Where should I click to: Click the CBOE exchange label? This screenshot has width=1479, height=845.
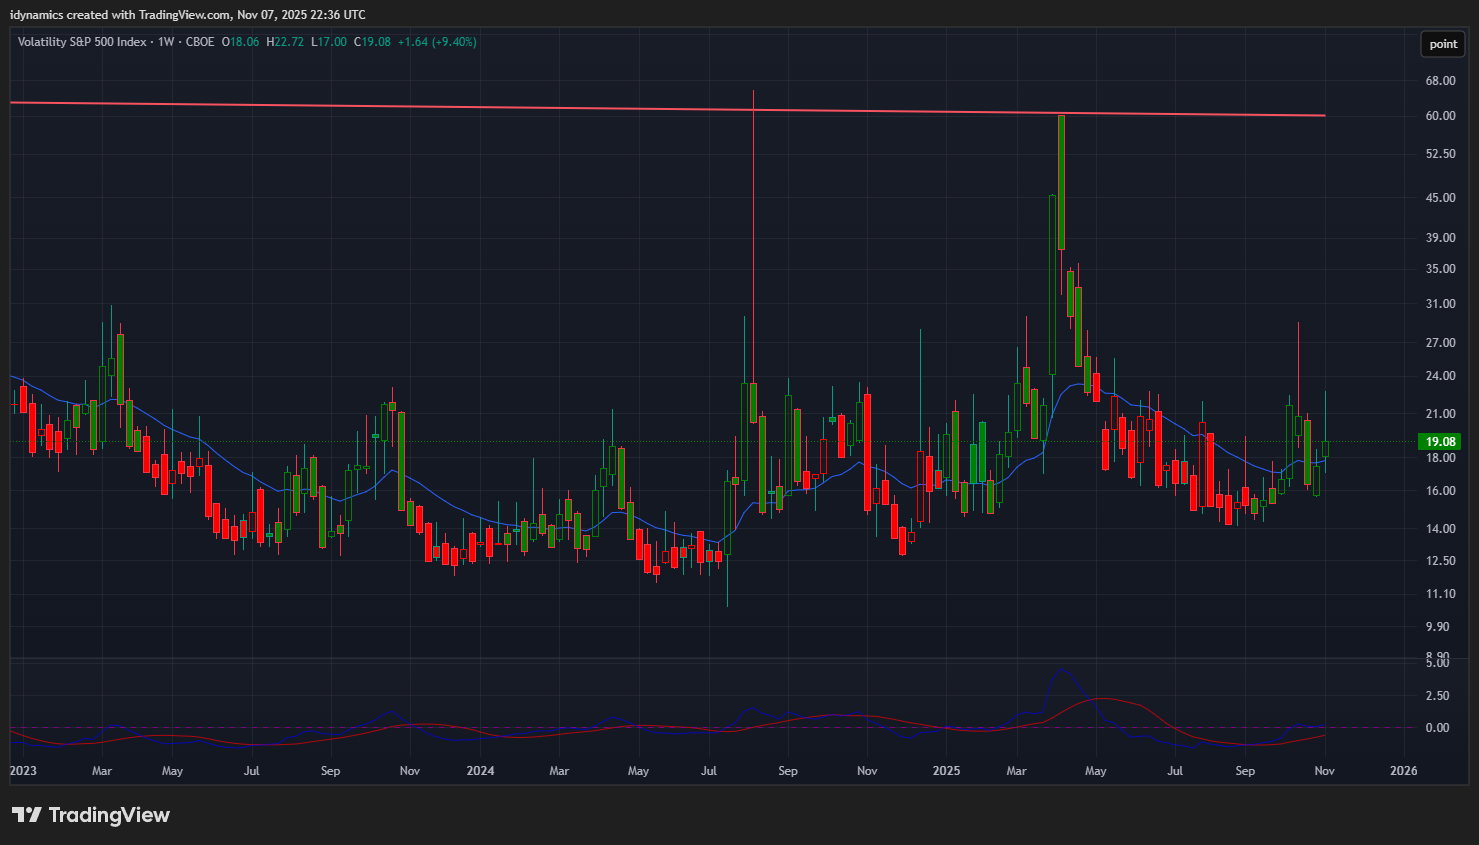(x=200, y=42)
